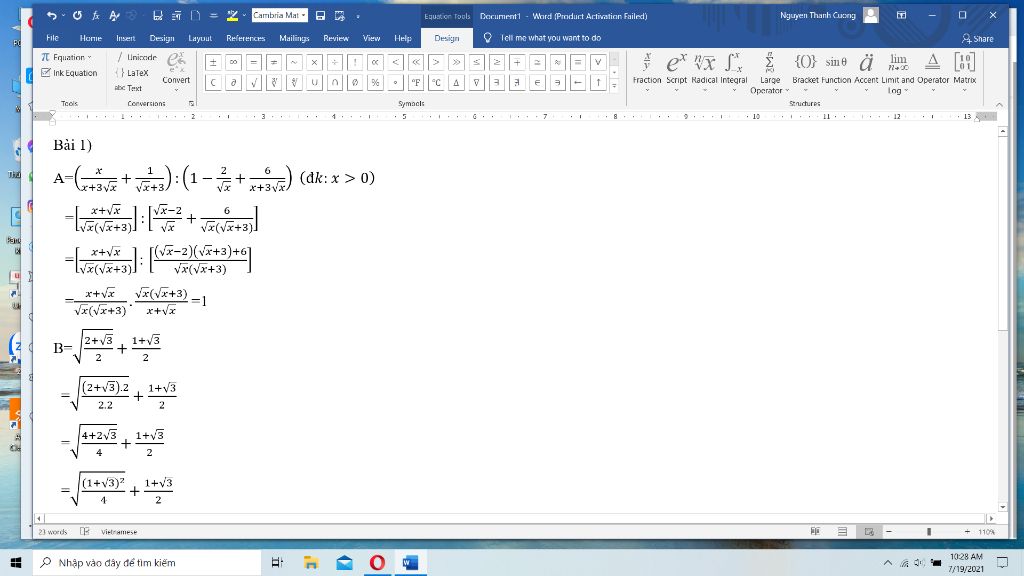Click the text highlight color icon
1024x576 pixels.
(232, 15)
